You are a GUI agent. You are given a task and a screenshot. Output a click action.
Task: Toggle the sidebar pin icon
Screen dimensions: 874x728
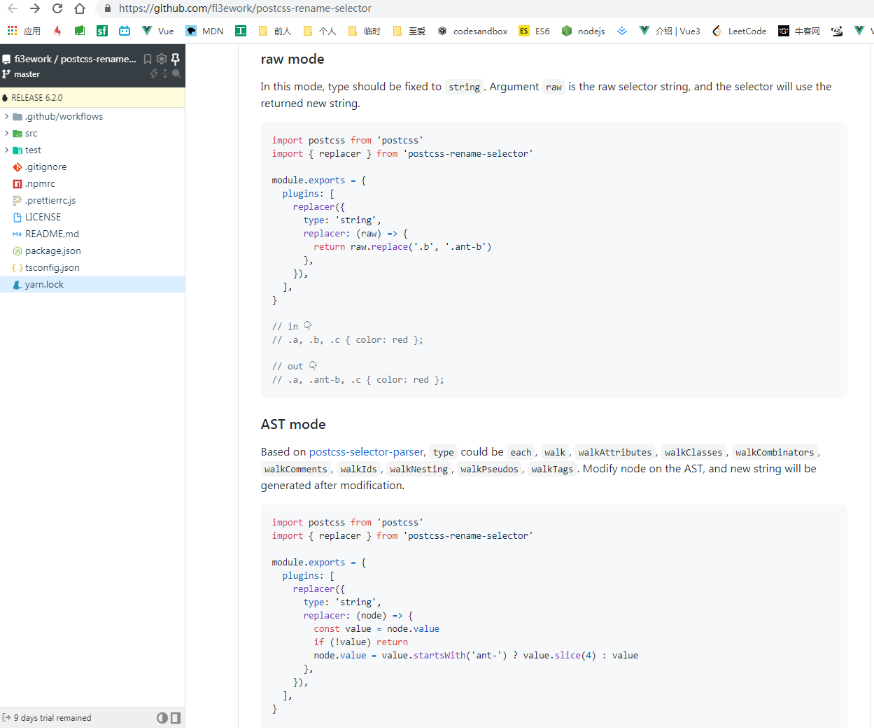point(176,59)
